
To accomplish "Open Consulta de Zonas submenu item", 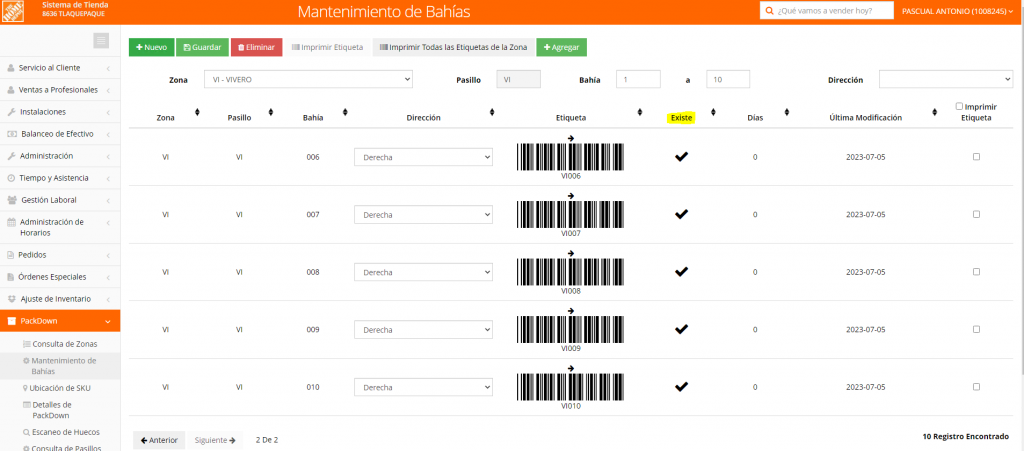I will [60, 344].
